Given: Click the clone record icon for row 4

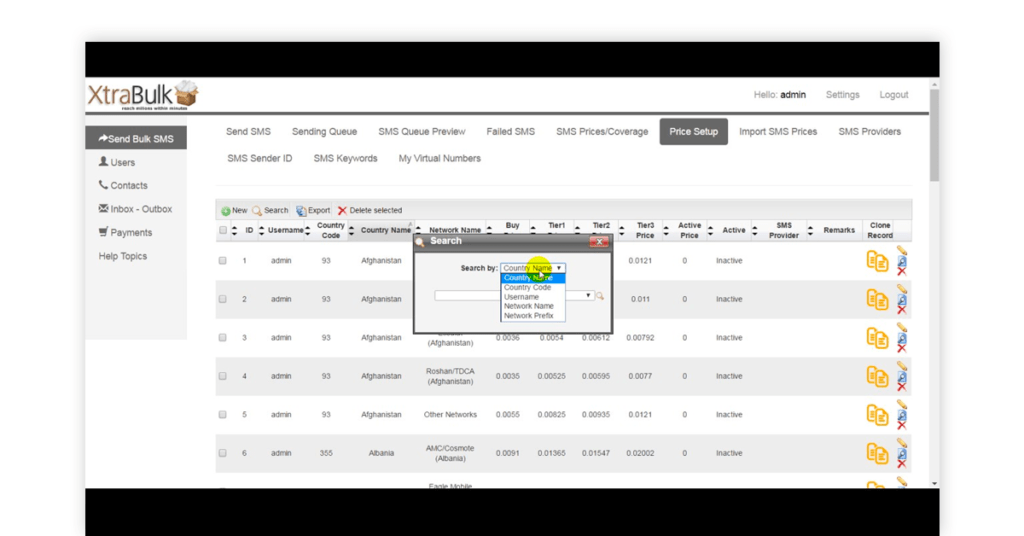Looking at the screenshot, I should click(x=877, y=376).
